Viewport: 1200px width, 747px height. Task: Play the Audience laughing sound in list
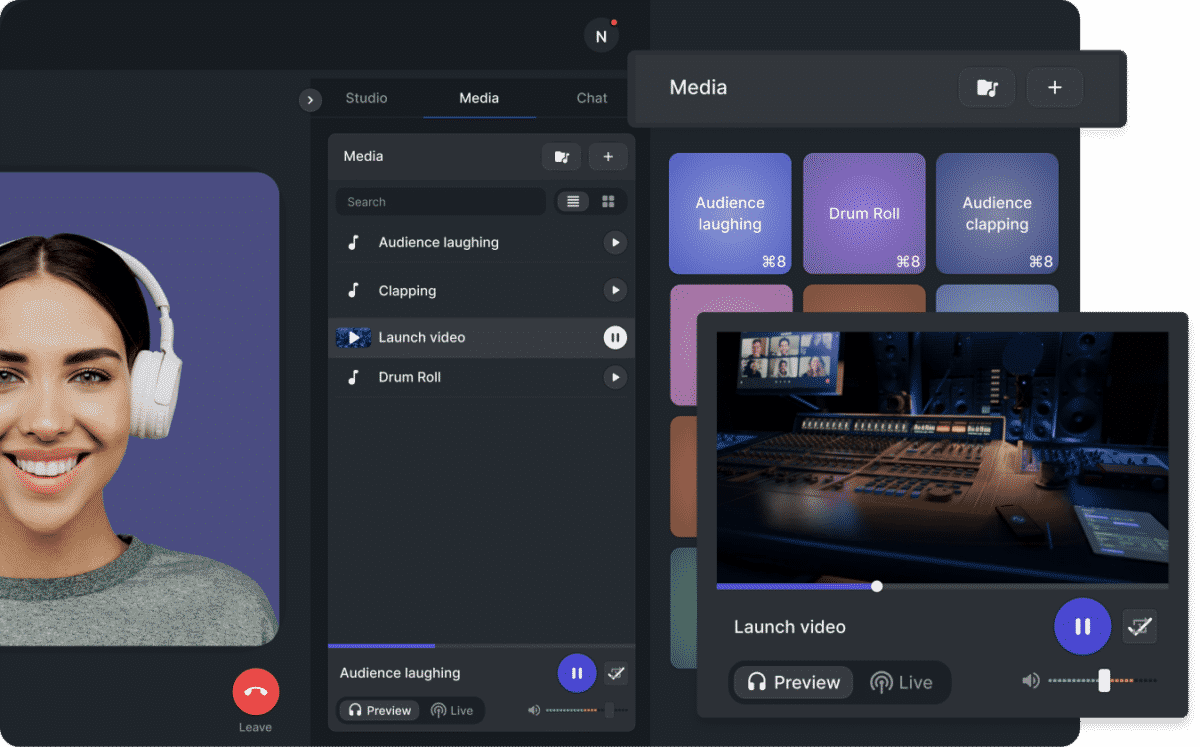615,242
